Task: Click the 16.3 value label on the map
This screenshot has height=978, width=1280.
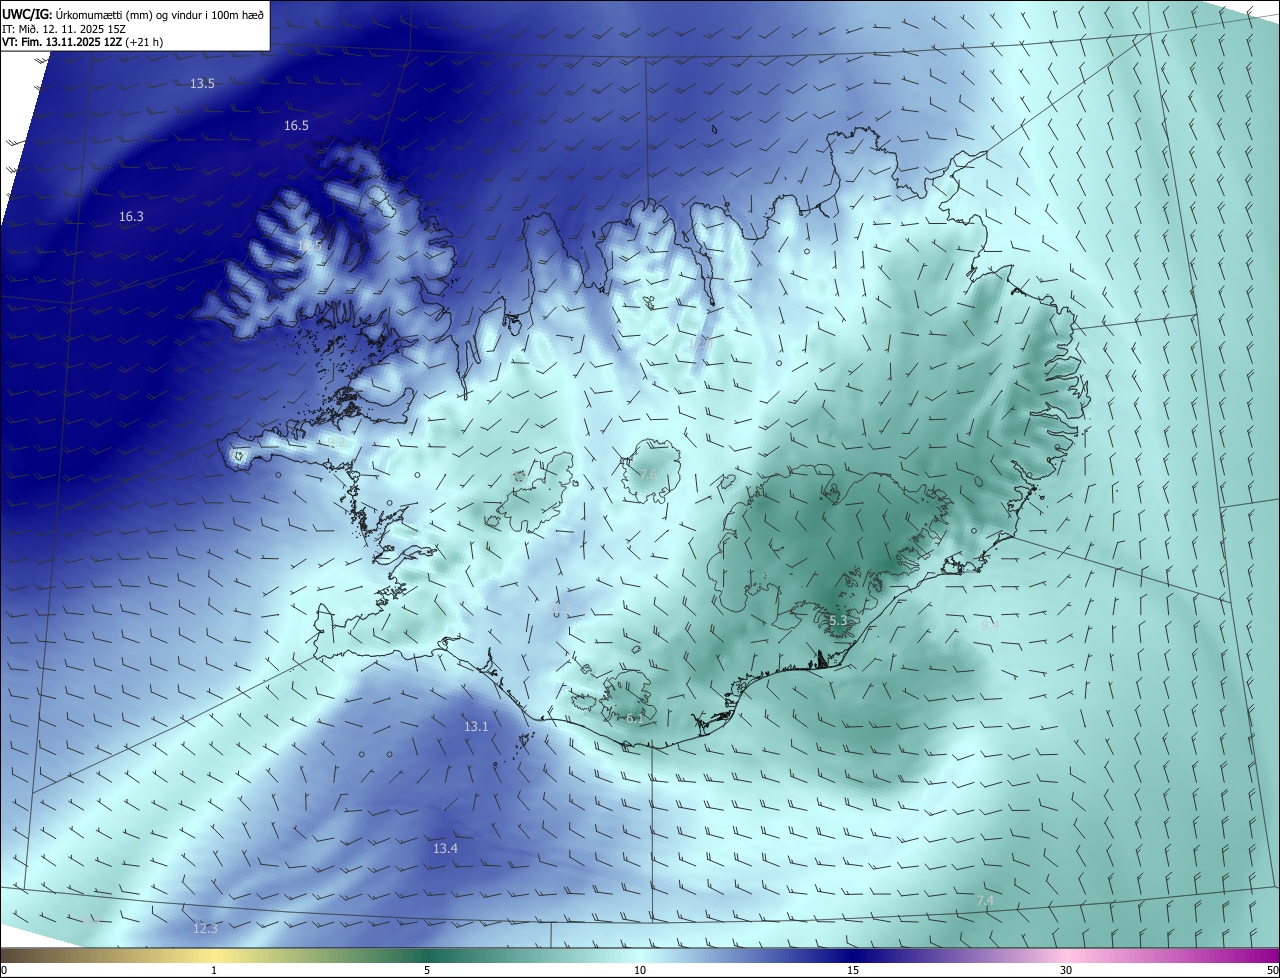Action: tap(131, 217)
